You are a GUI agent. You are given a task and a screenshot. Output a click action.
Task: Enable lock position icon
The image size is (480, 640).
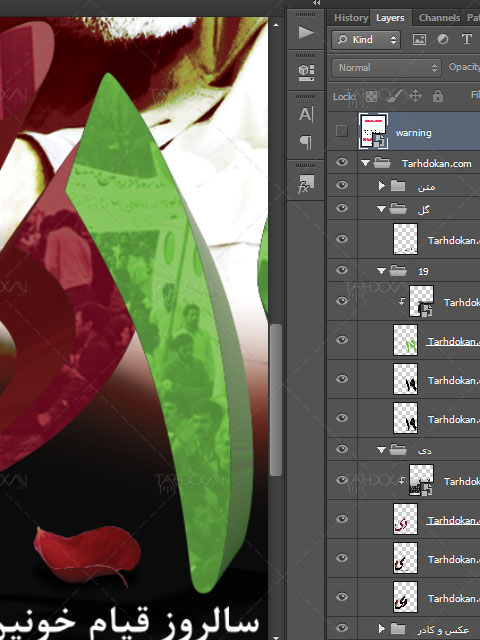coord(415,96)
